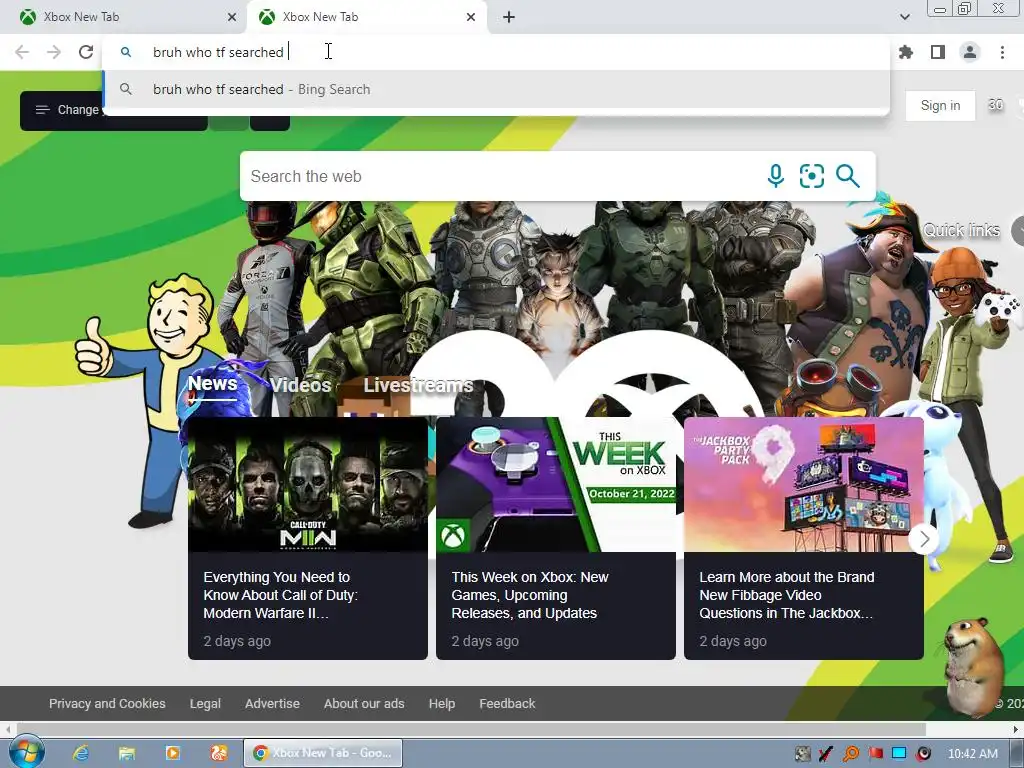This screenshot has height=768, width=1024.
Task: Toggle the browser side panel icon
Action: (938, 52)
